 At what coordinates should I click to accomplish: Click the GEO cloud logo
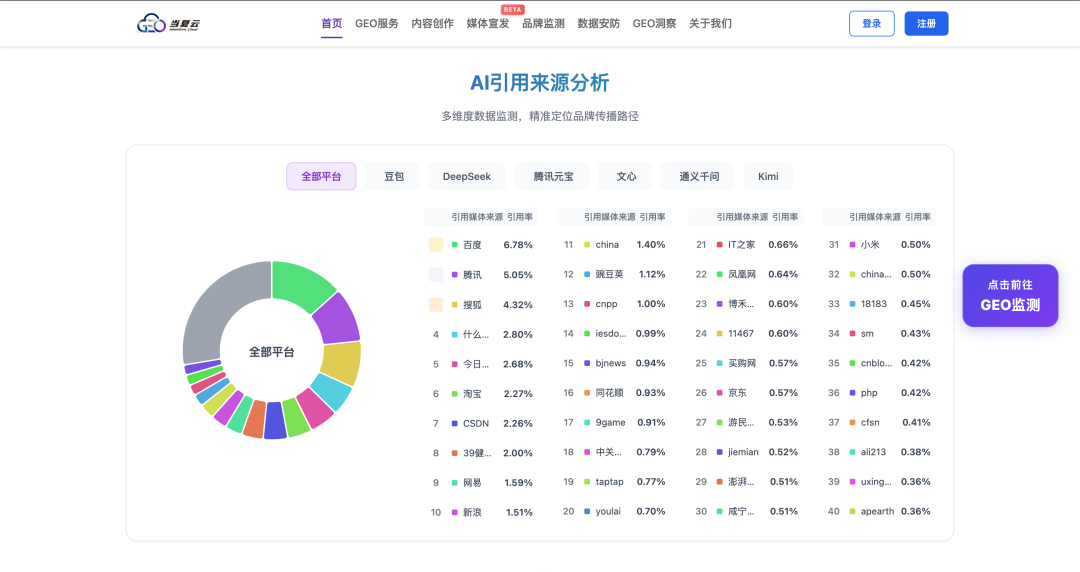coord(169,23)
